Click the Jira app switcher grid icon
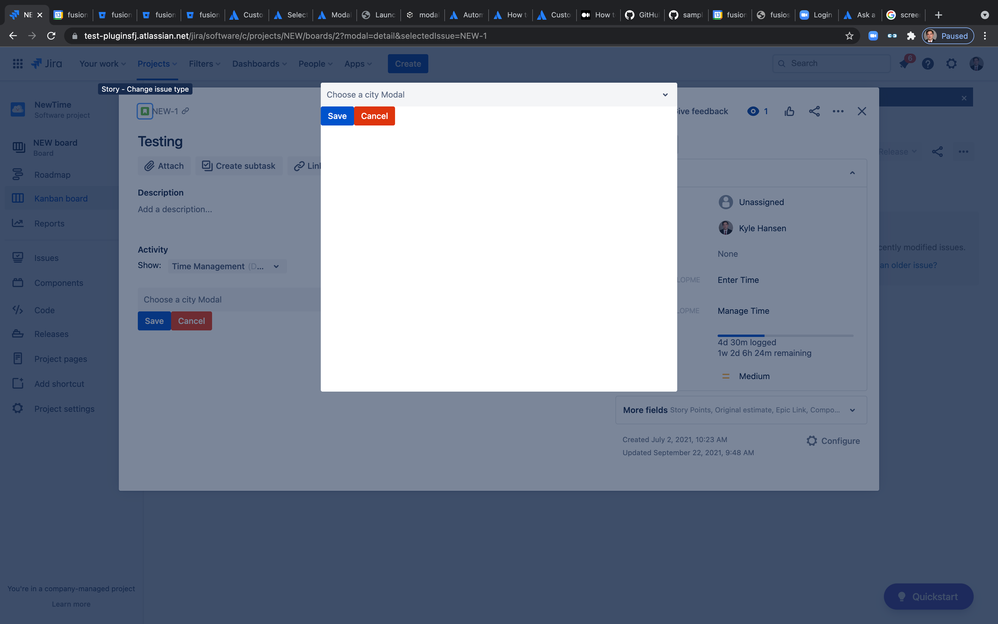Viewport: 998px width, 624px height. point(17,63)
